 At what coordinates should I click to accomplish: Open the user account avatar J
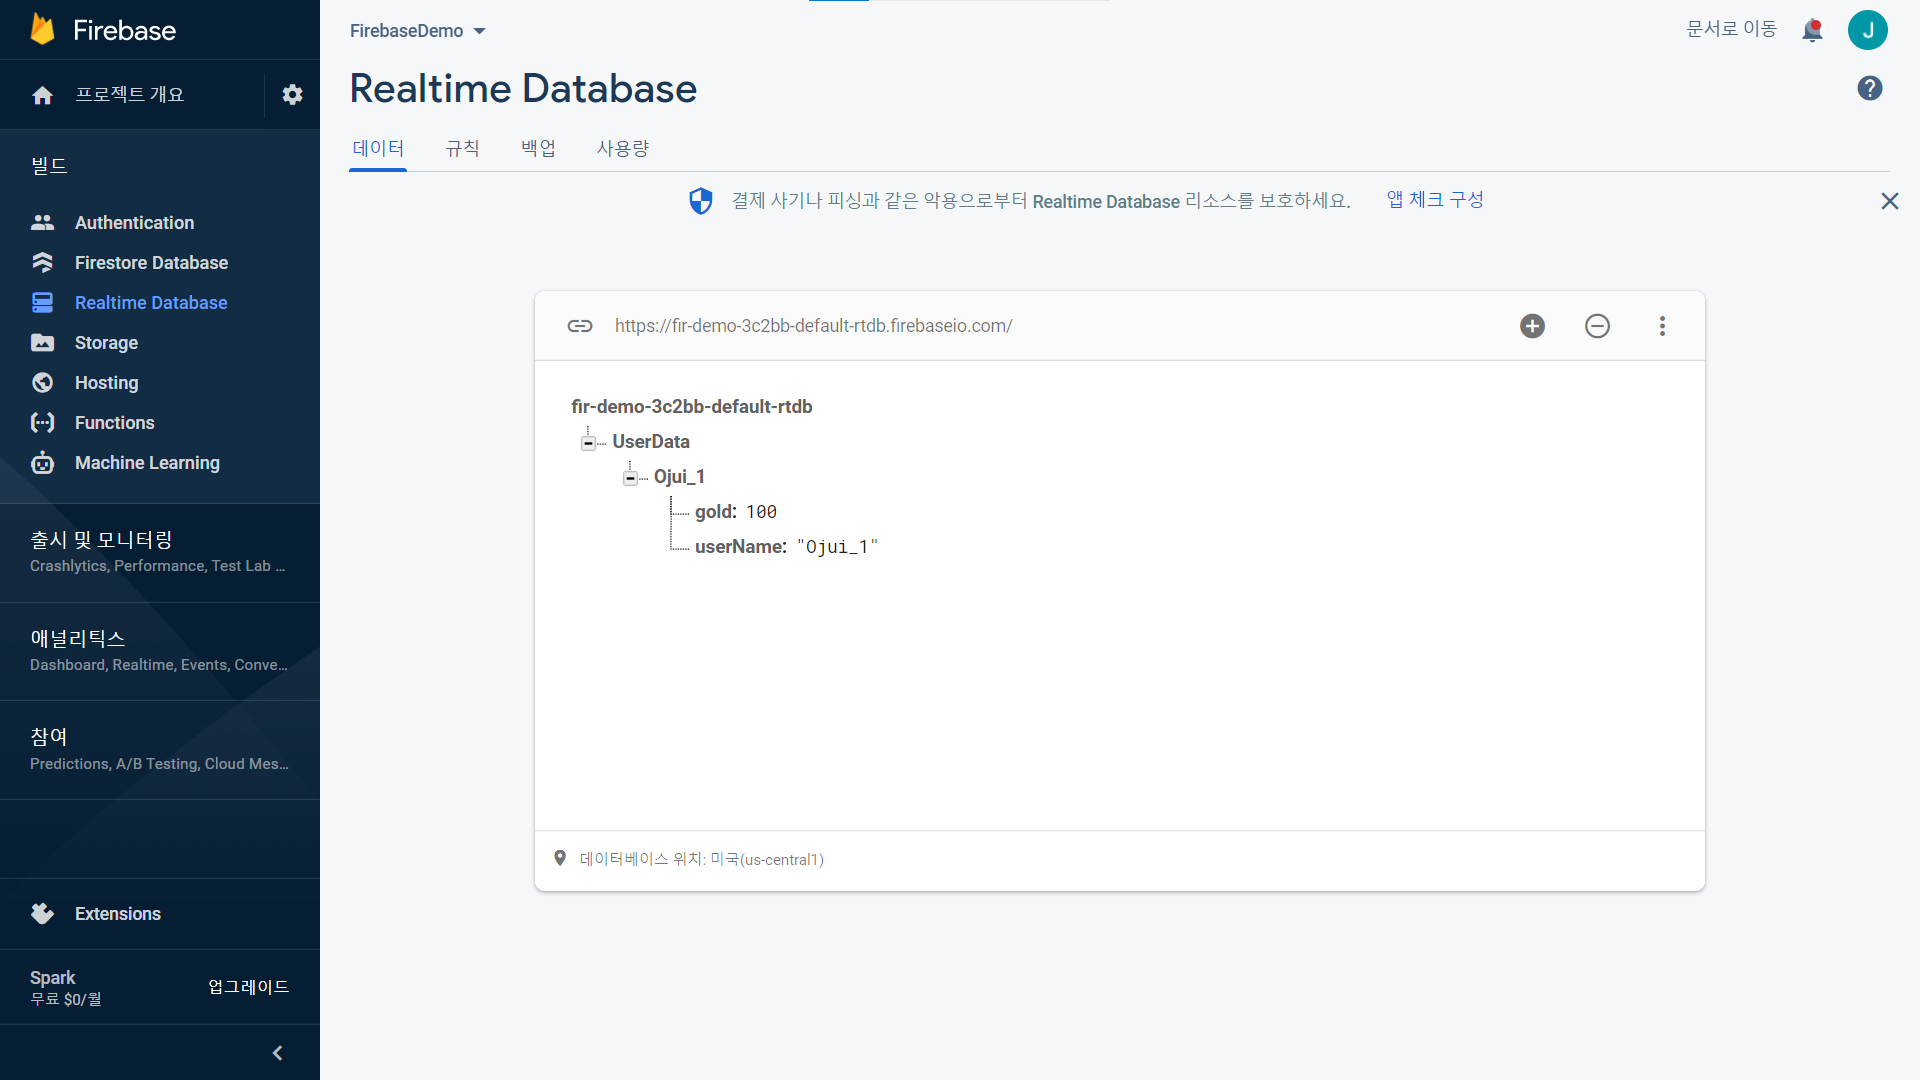click(1867, 30)
